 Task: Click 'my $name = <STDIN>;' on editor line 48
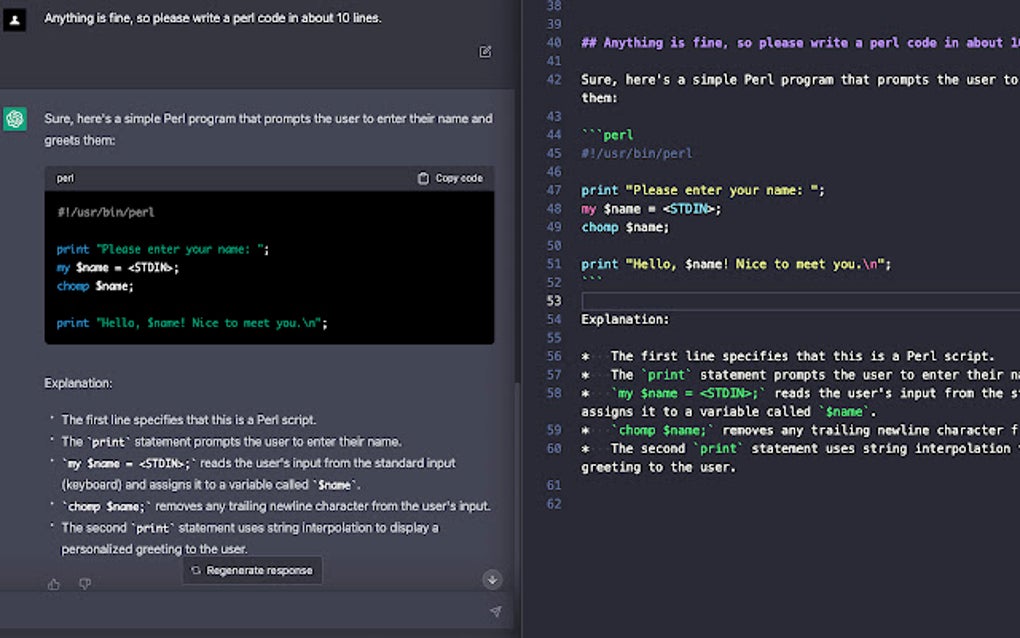(651, 209)
